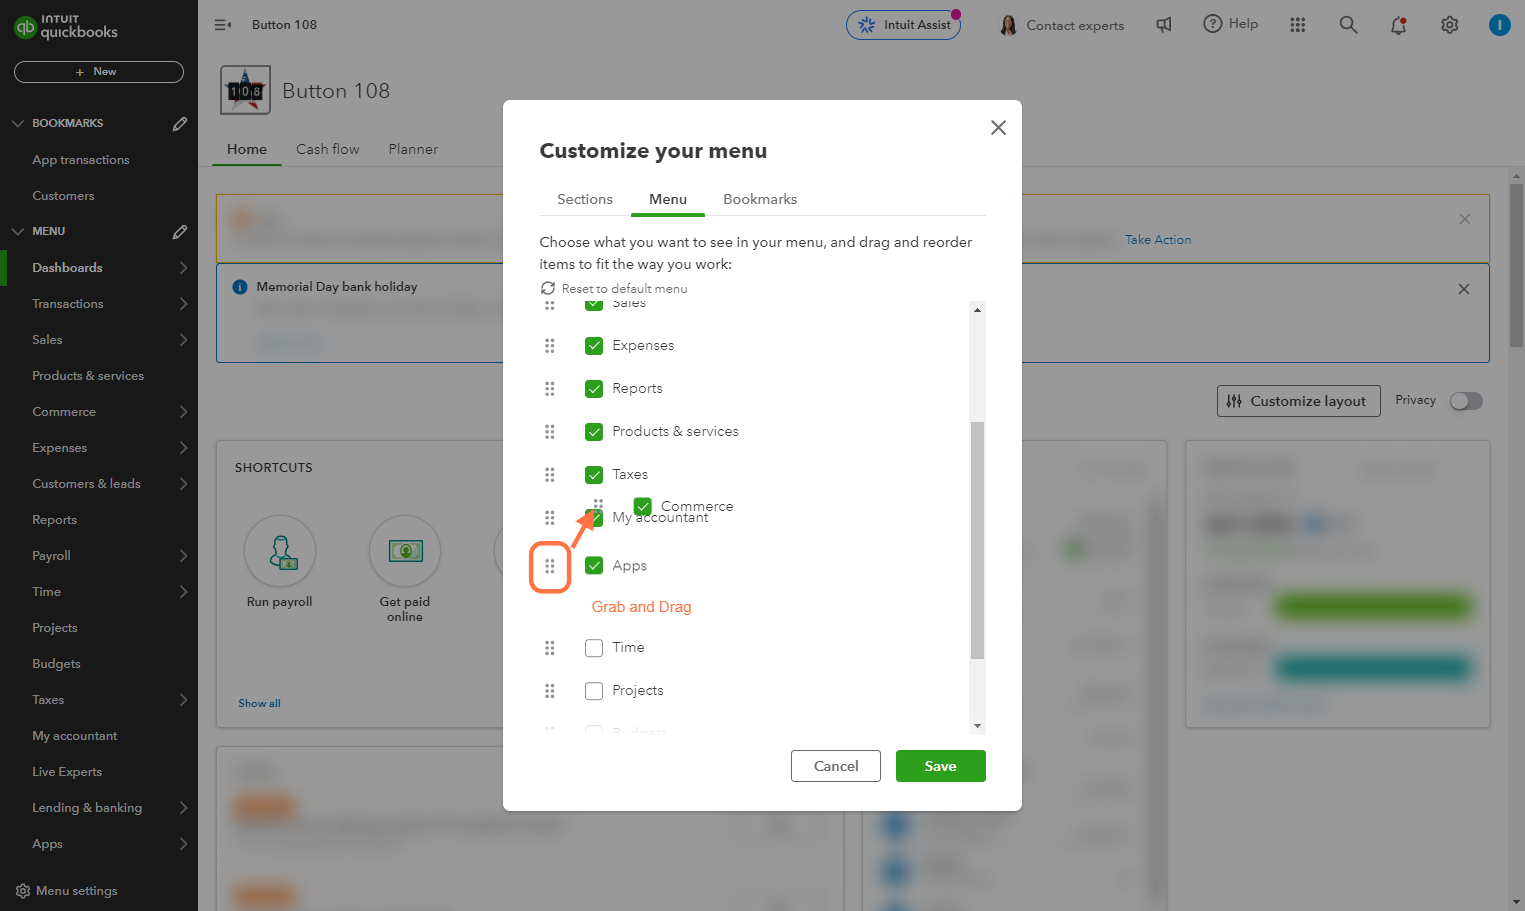
Task: Edit bookmarks with the pencil icon
Action: (180, 124)
